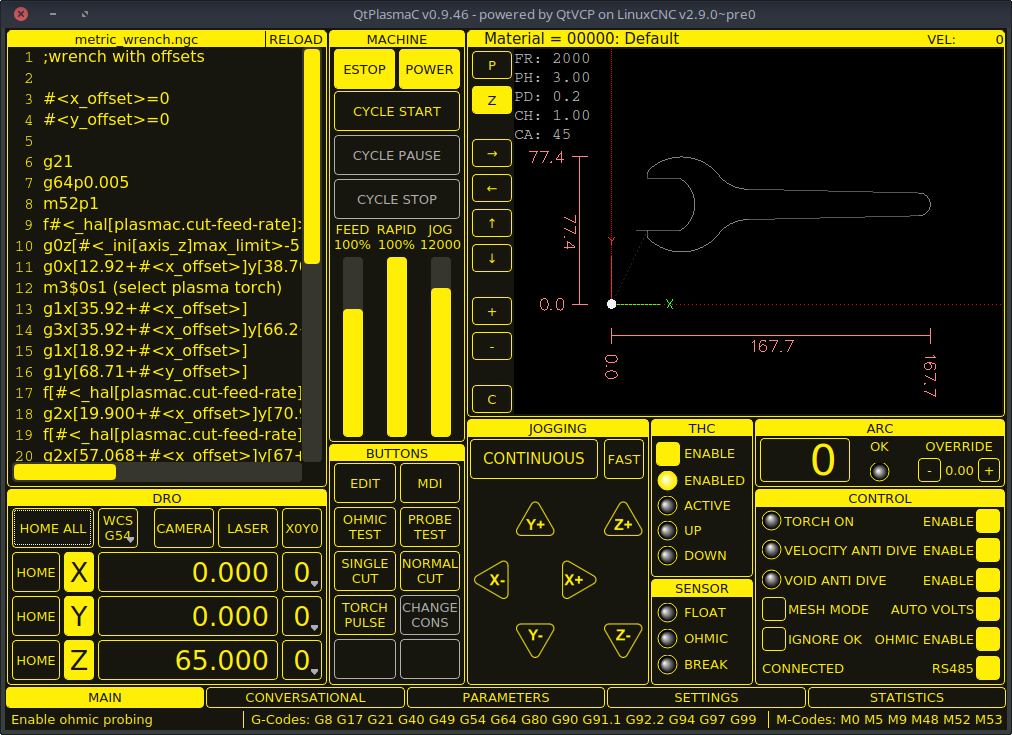
Task: Switch to STATISTICS tab
Action: [906, 698]
